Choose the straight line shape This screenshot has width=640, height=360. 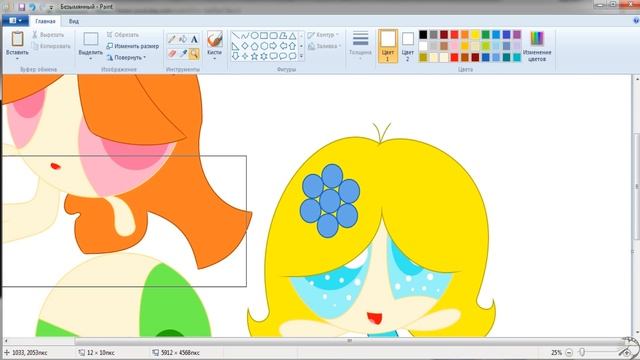(x=236, y=36)
